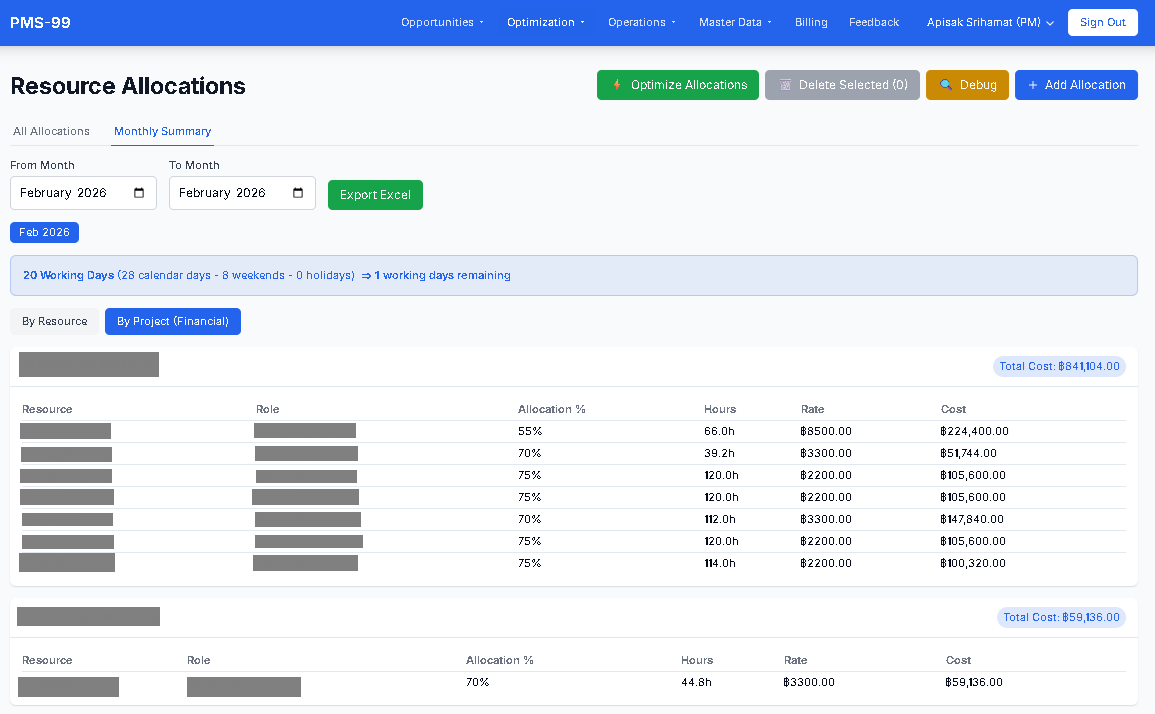The width and height of the screenshot is (1155, 714).
Task: Click the Total Cost ฿841,104.00 badge
Action: click(1059, 366)
